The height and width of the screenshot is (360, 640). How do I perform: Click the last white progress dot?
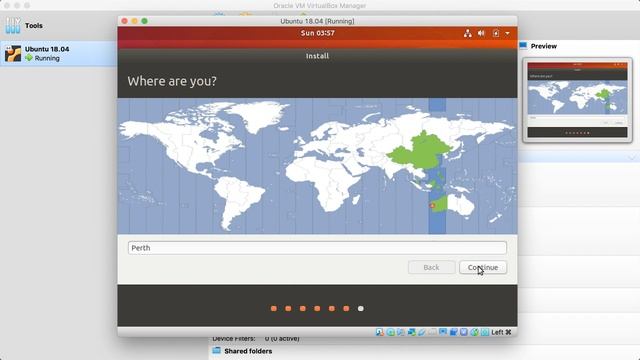(360, 309)
